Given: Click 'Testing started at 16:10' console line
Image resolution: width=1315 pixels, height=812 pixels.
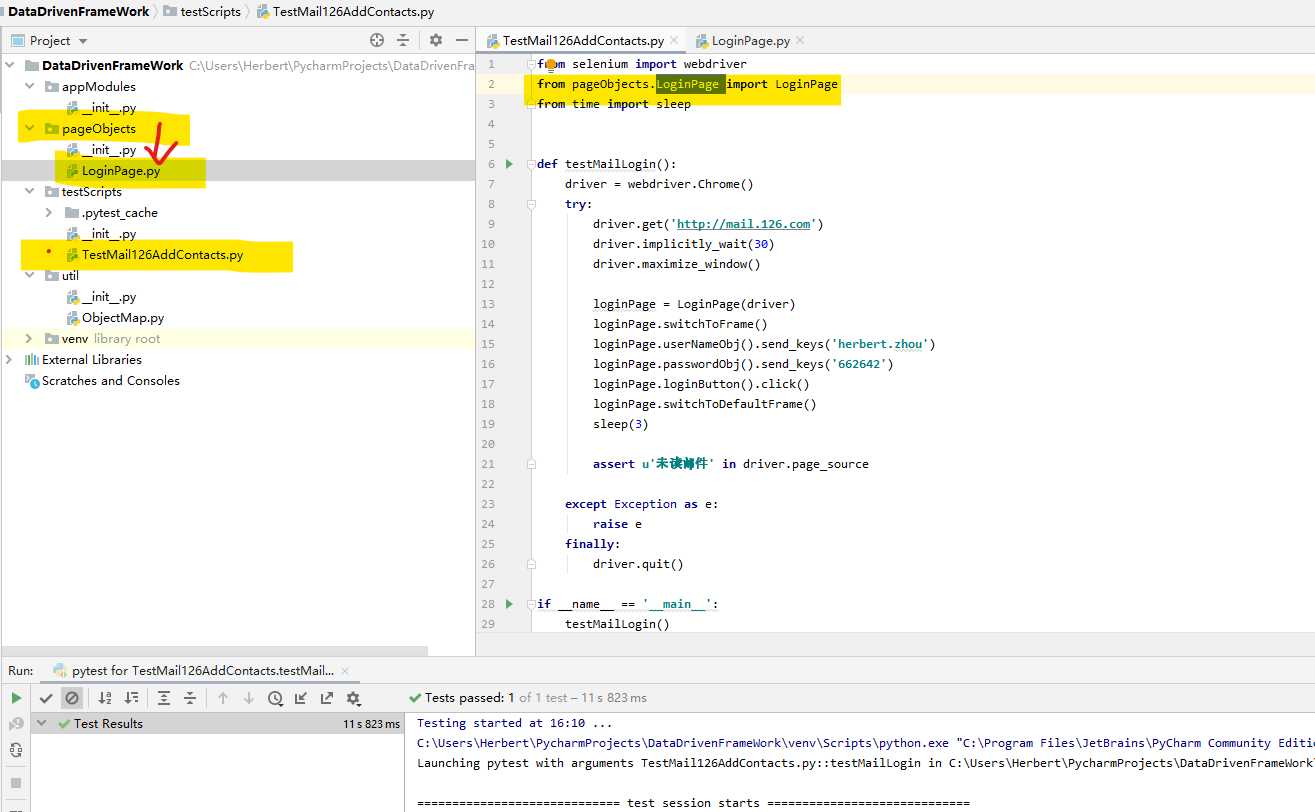Looking at the screenshot, I should (x=515, y=723).
